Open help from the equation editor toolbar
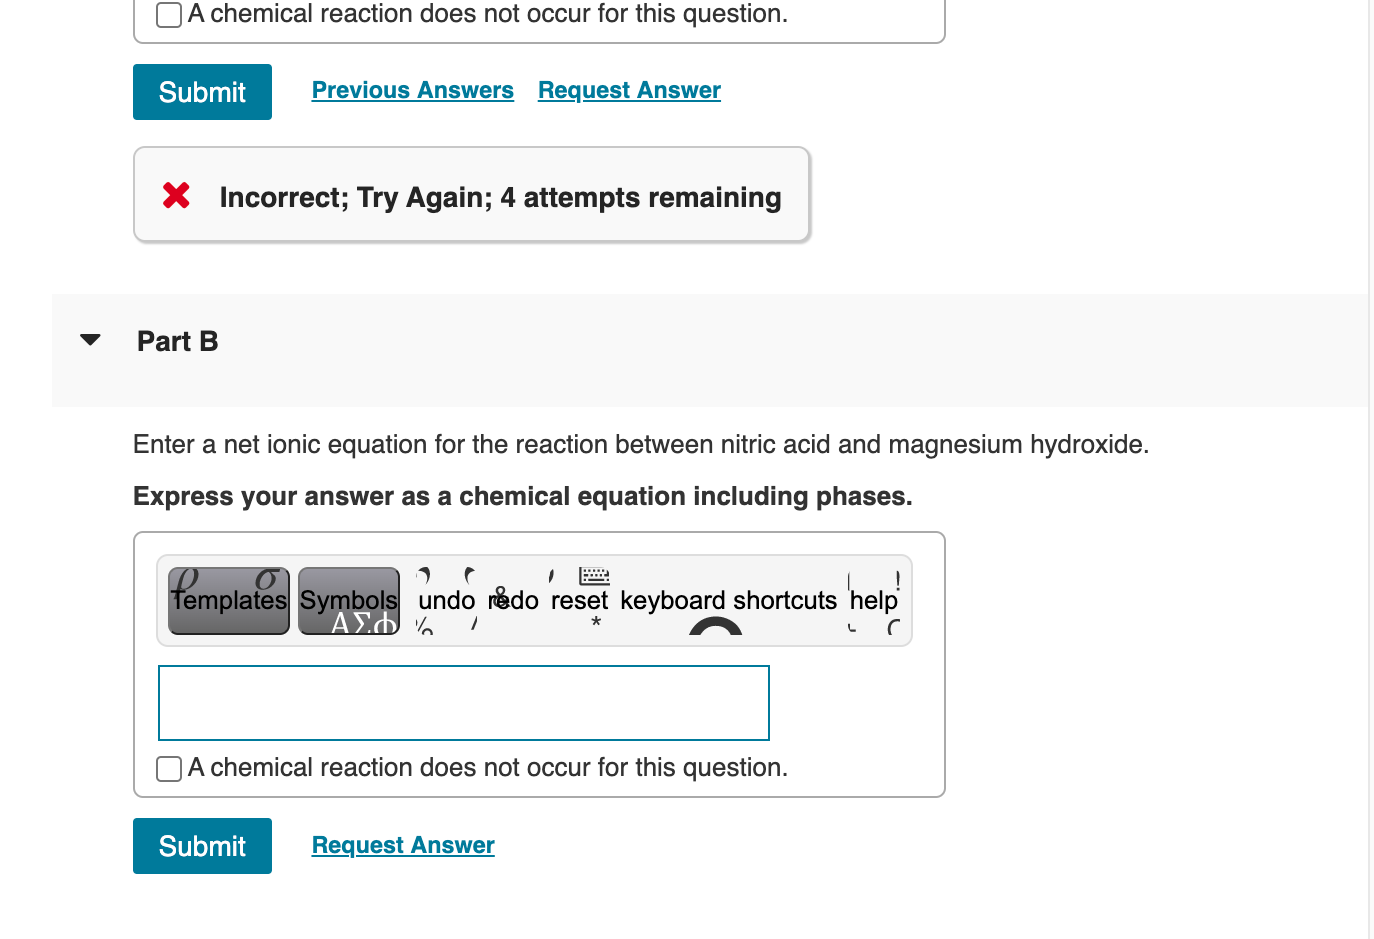The width and height of the screenshot is (1374, 939). point(873,600)
